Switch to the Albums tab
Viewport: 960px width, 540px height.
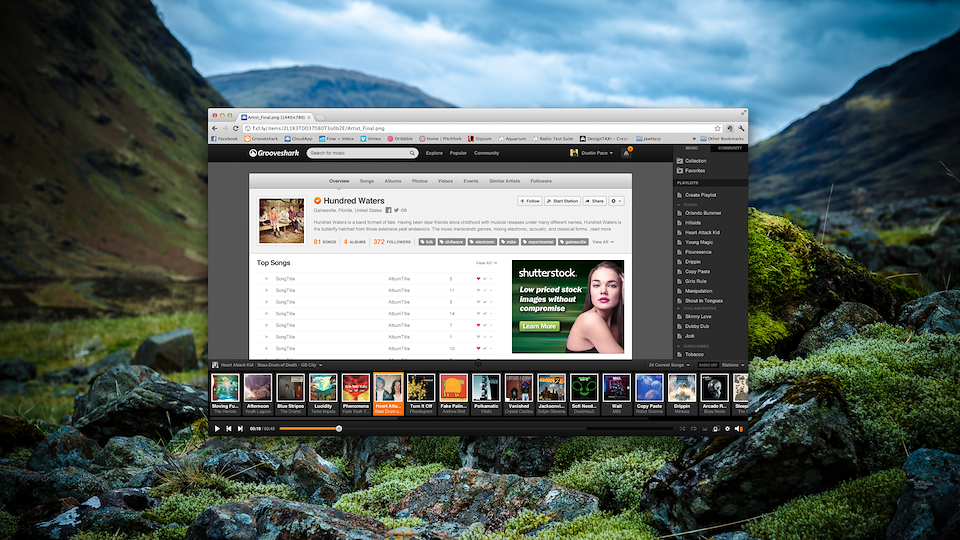[x=393, y=181]
